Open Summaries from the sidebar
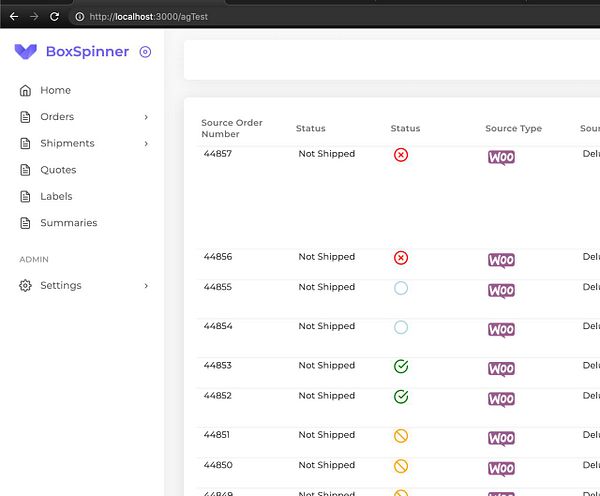 tap(68, 223)
